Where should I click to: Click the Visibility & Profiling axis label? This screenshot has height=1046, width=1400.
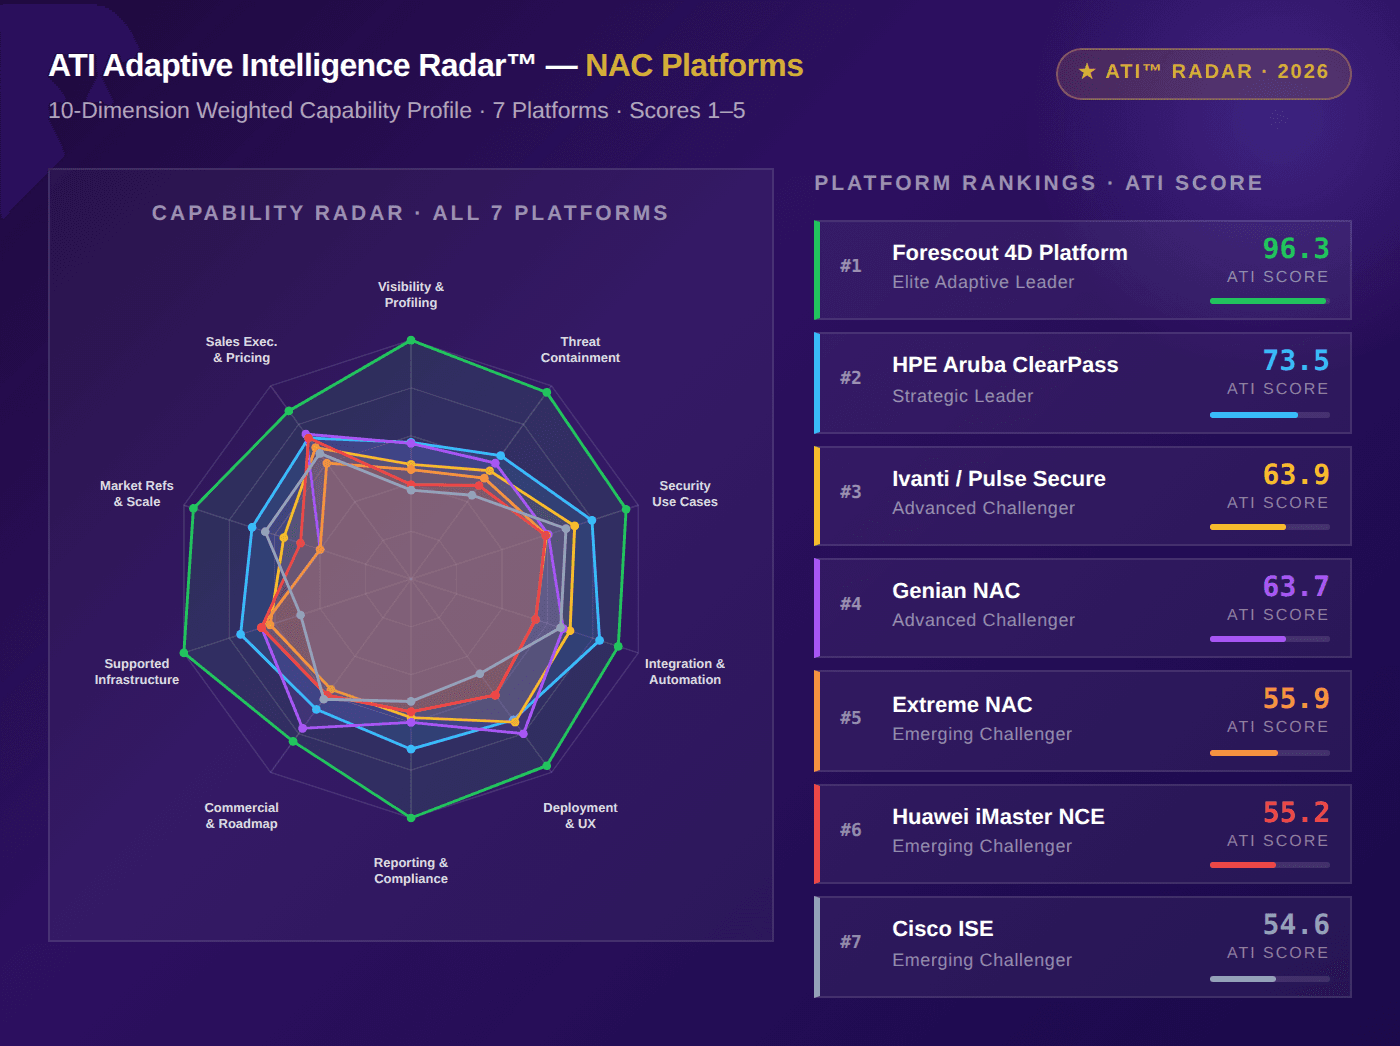coord(411,295)
